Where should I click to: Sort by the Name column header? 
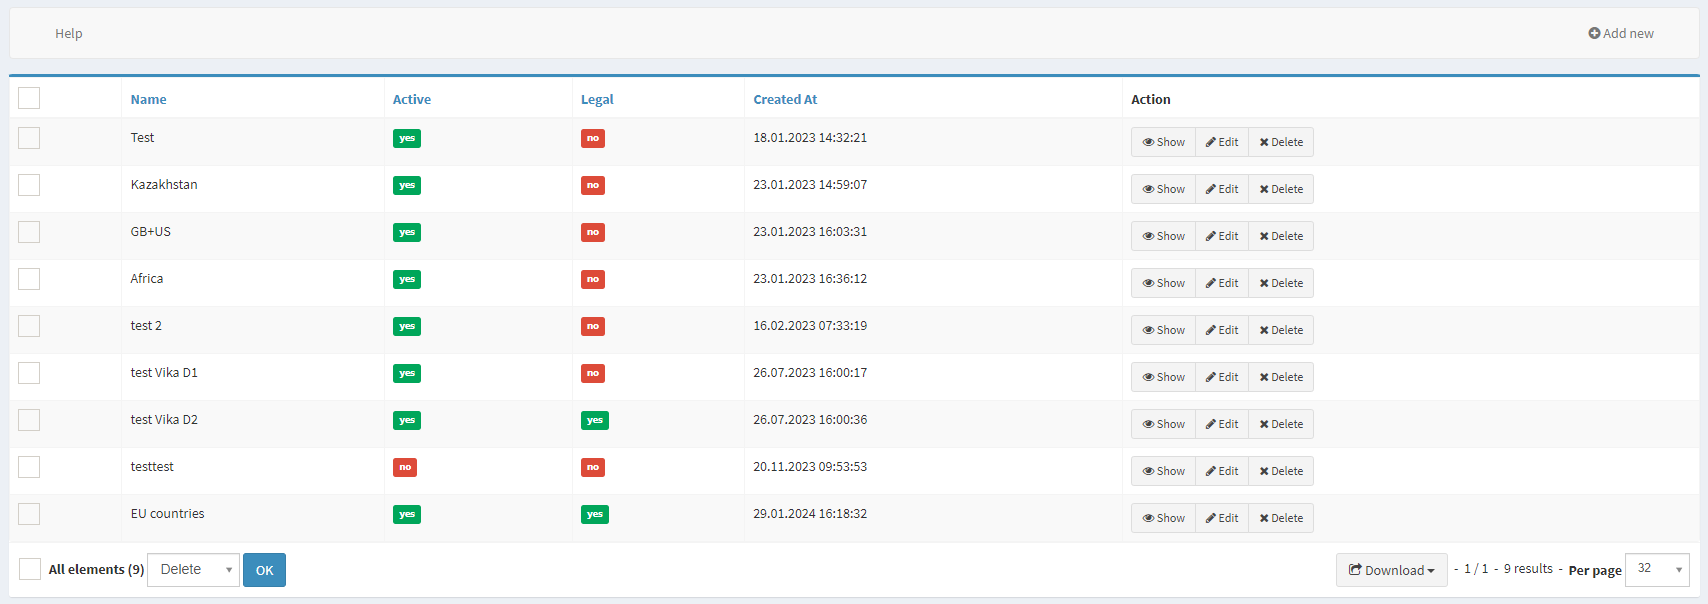point(148,99)
